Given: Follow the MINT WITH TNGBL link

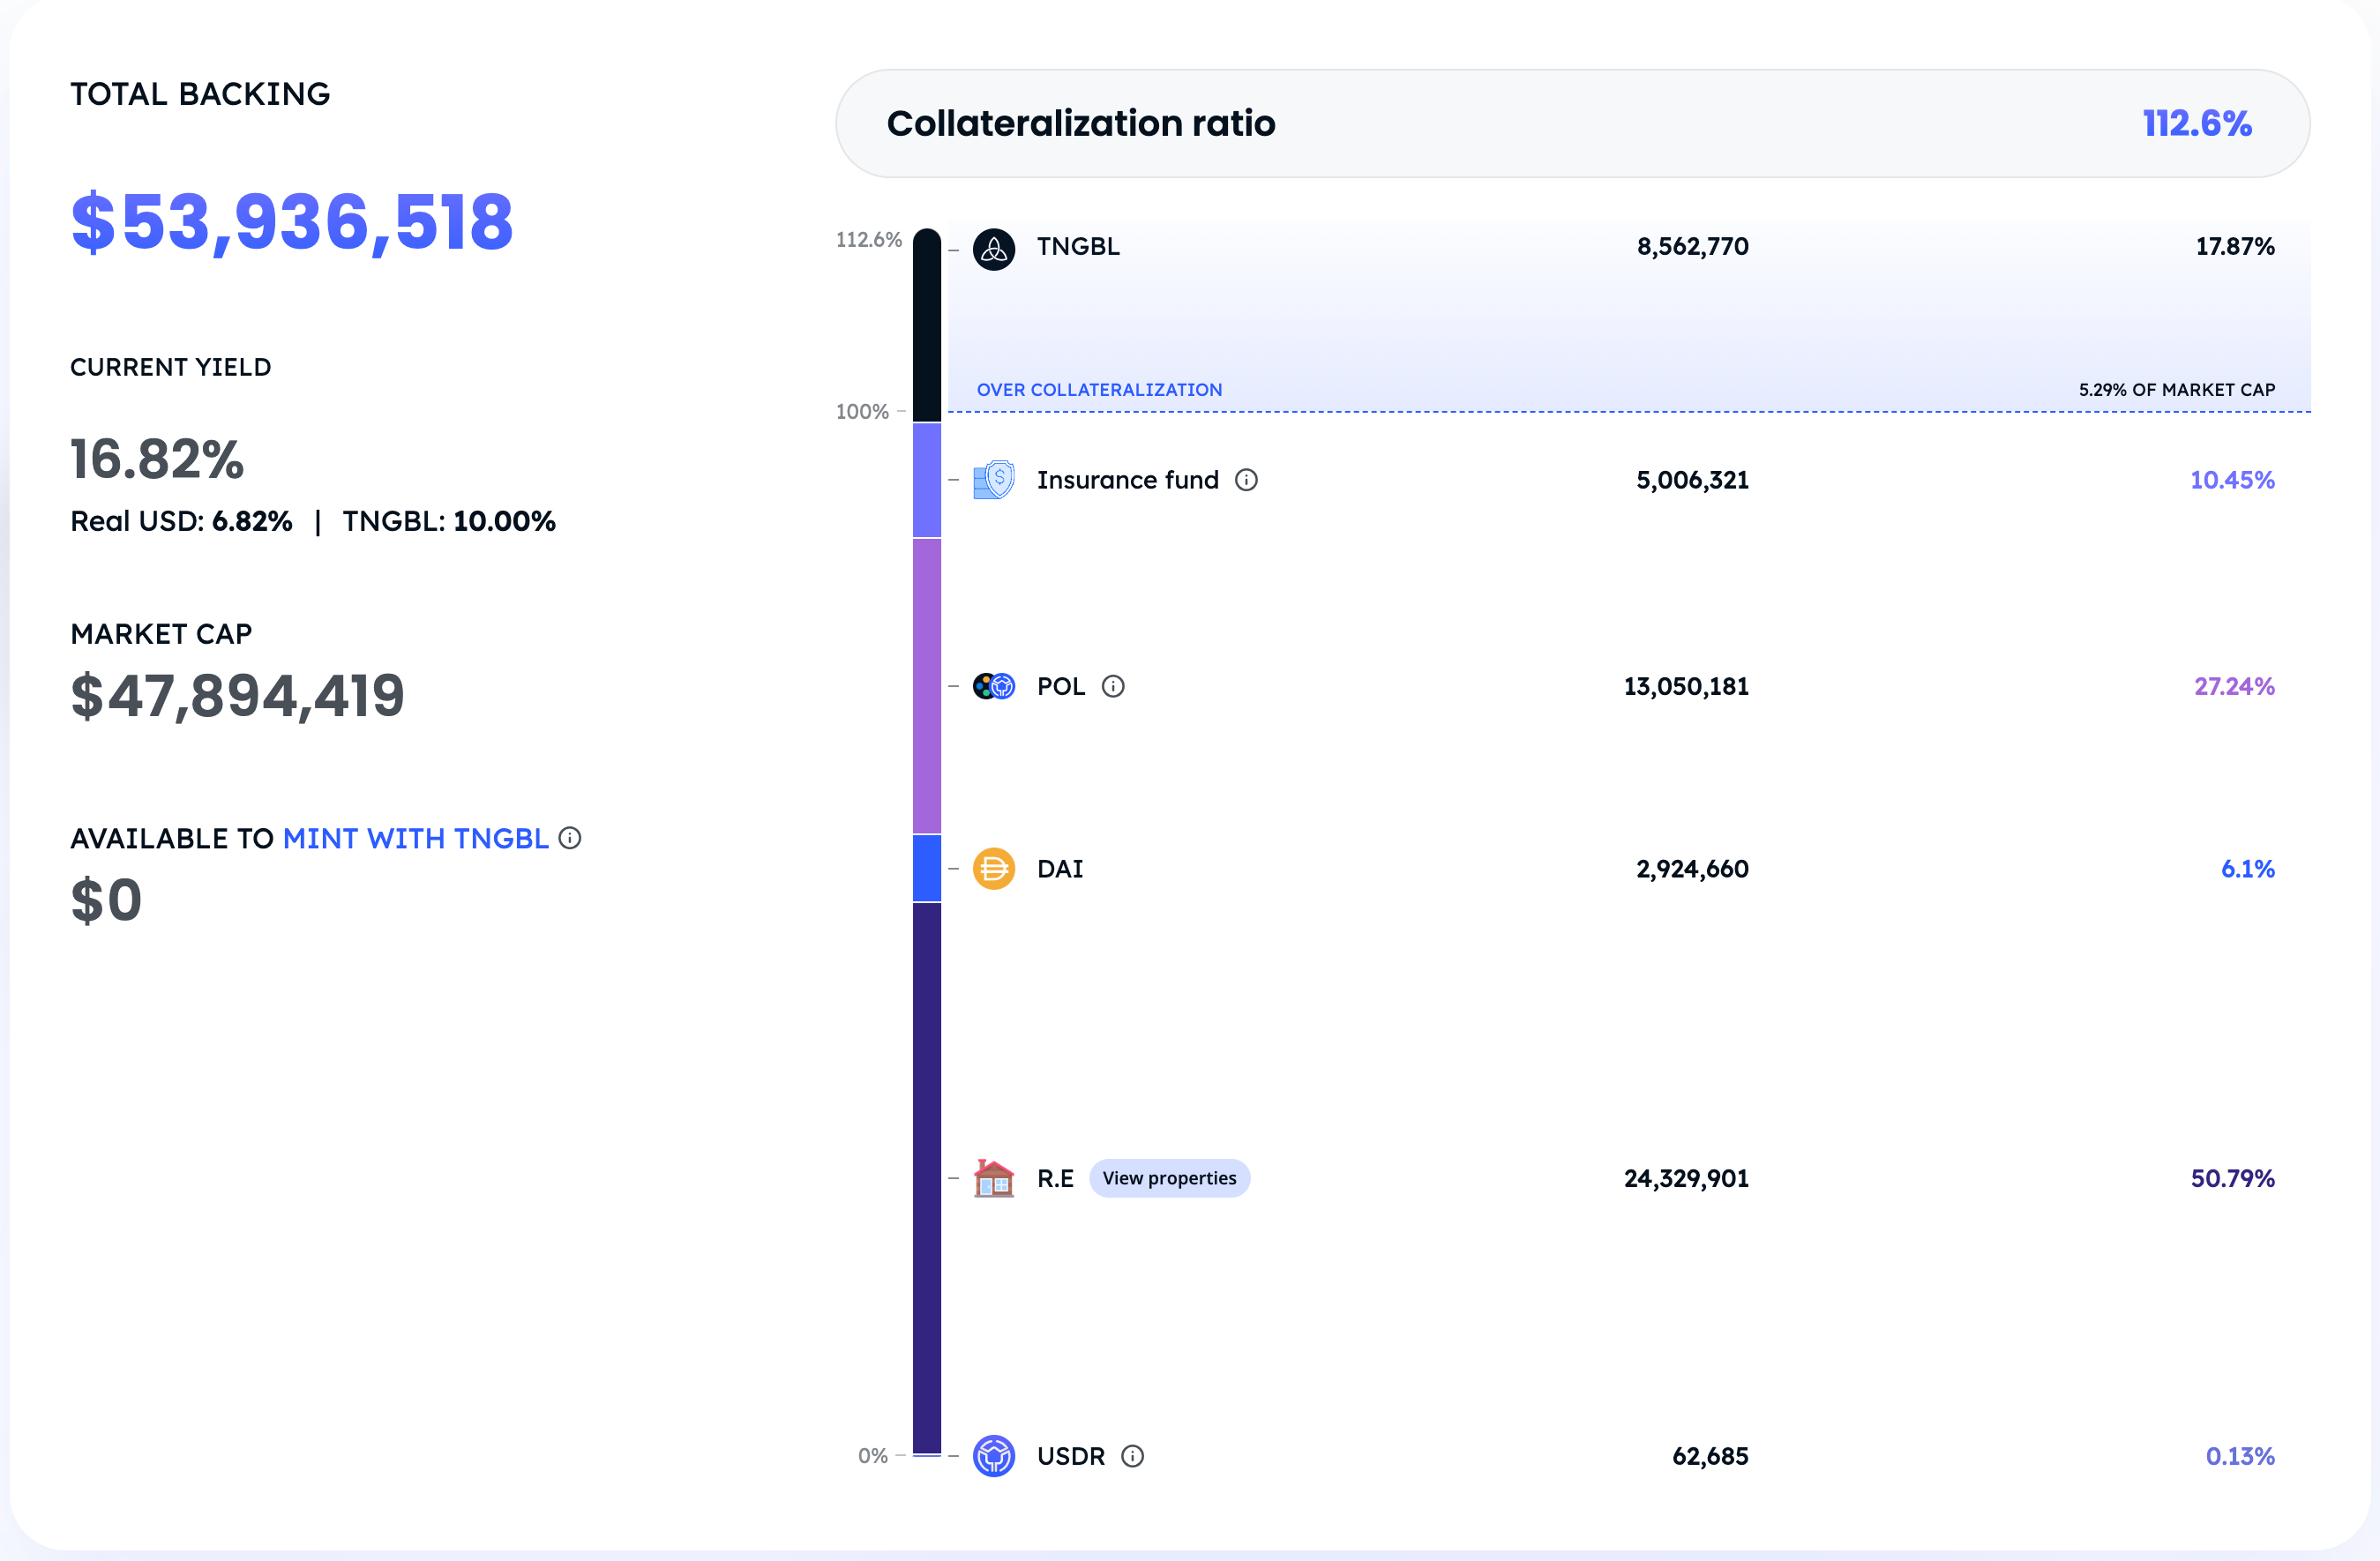Looking at the screenshot, I should click(415, 838).
